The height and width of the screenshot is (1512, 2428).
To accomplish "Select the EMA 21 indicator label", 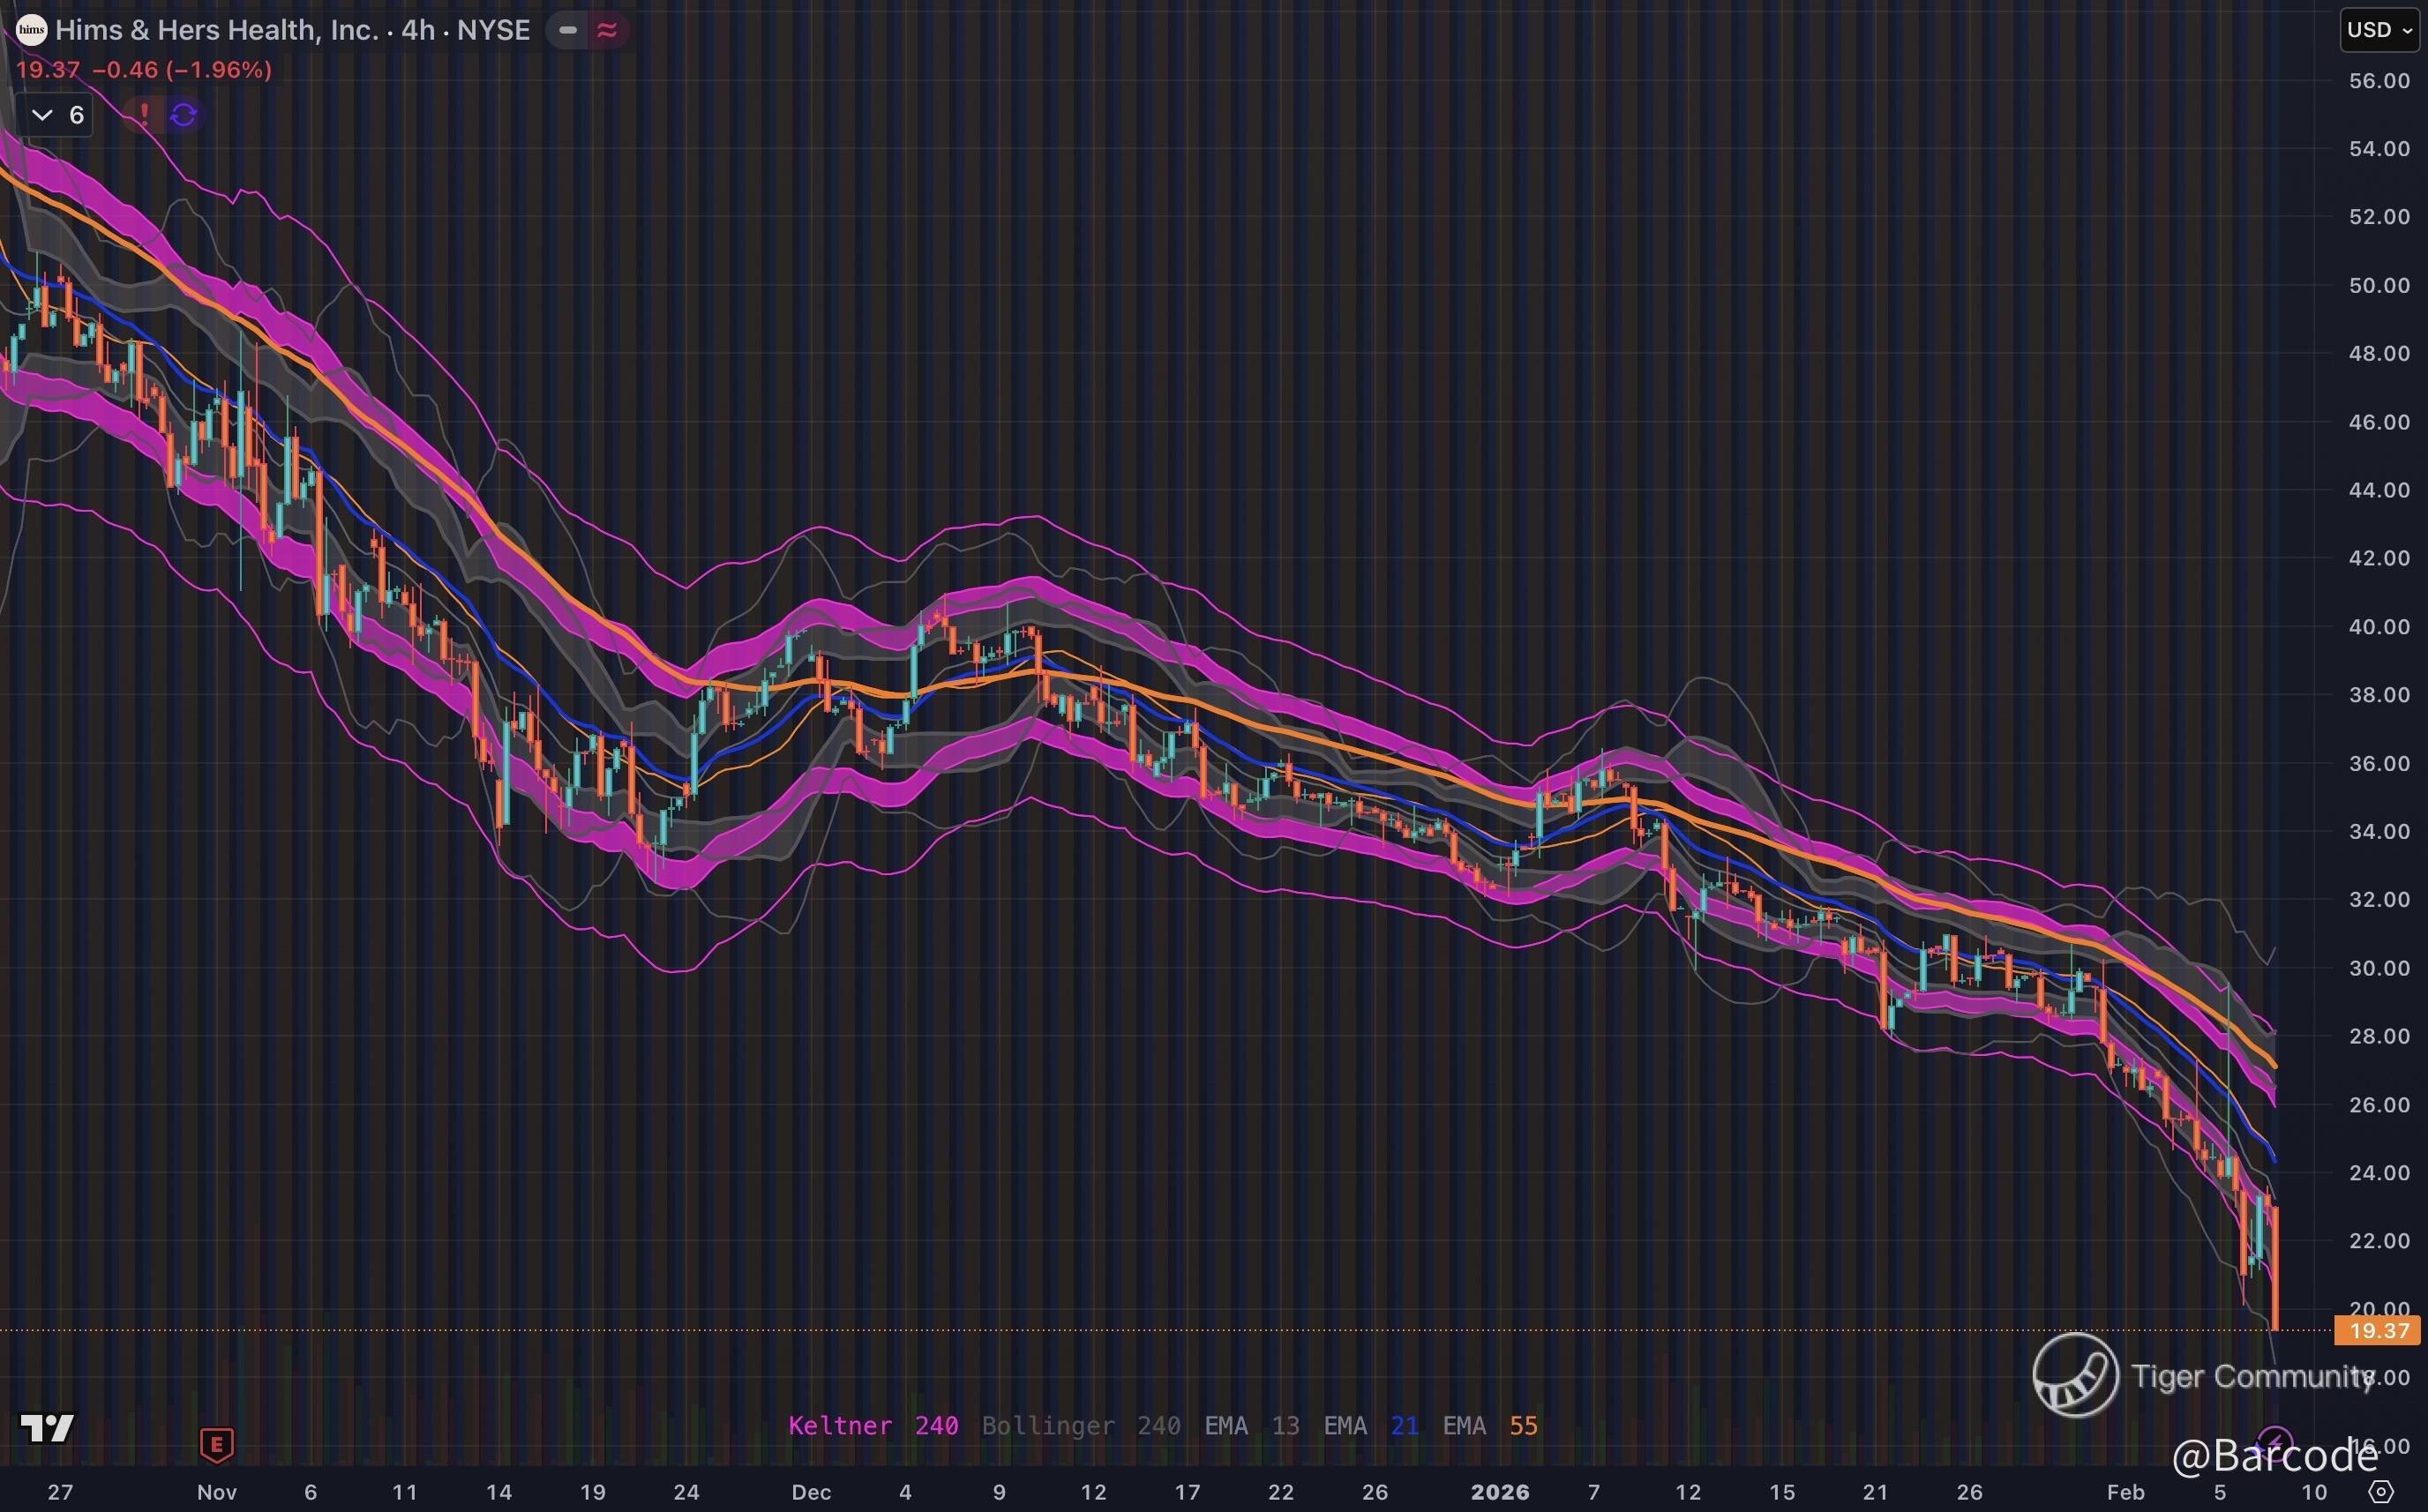I will click(x=1370, y=1426).
